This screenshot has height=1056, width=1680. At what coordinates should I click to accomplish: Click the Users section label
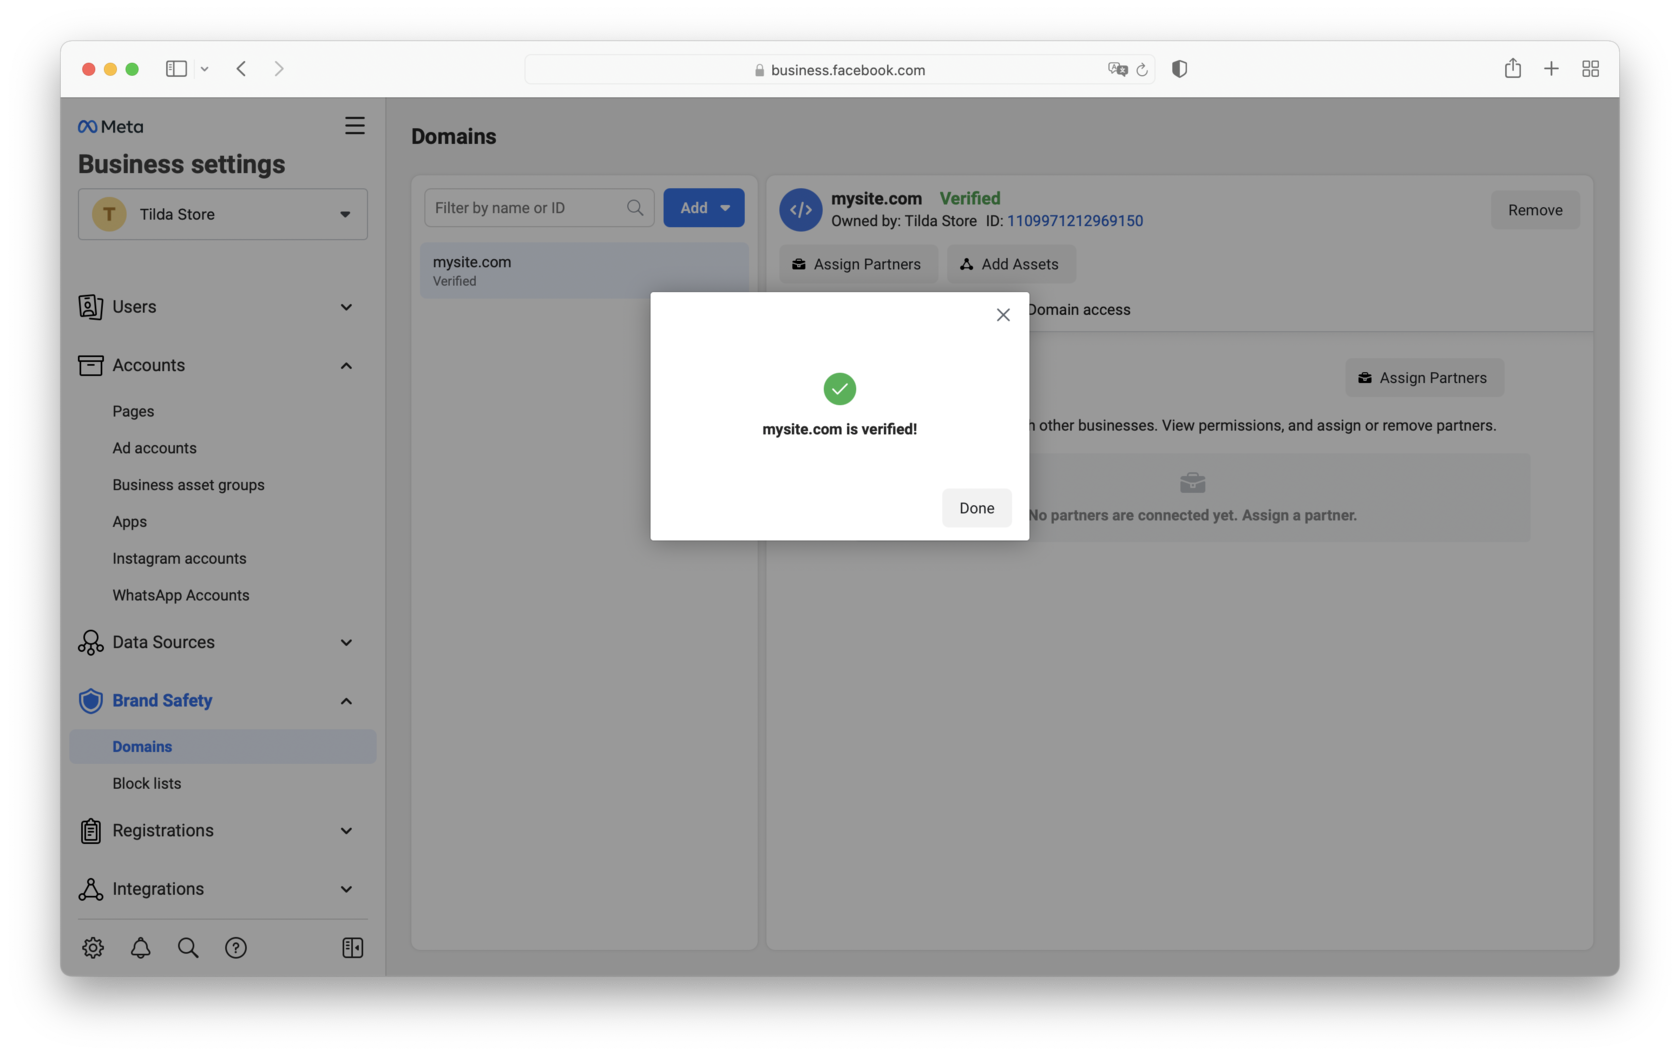coord(134,307)
